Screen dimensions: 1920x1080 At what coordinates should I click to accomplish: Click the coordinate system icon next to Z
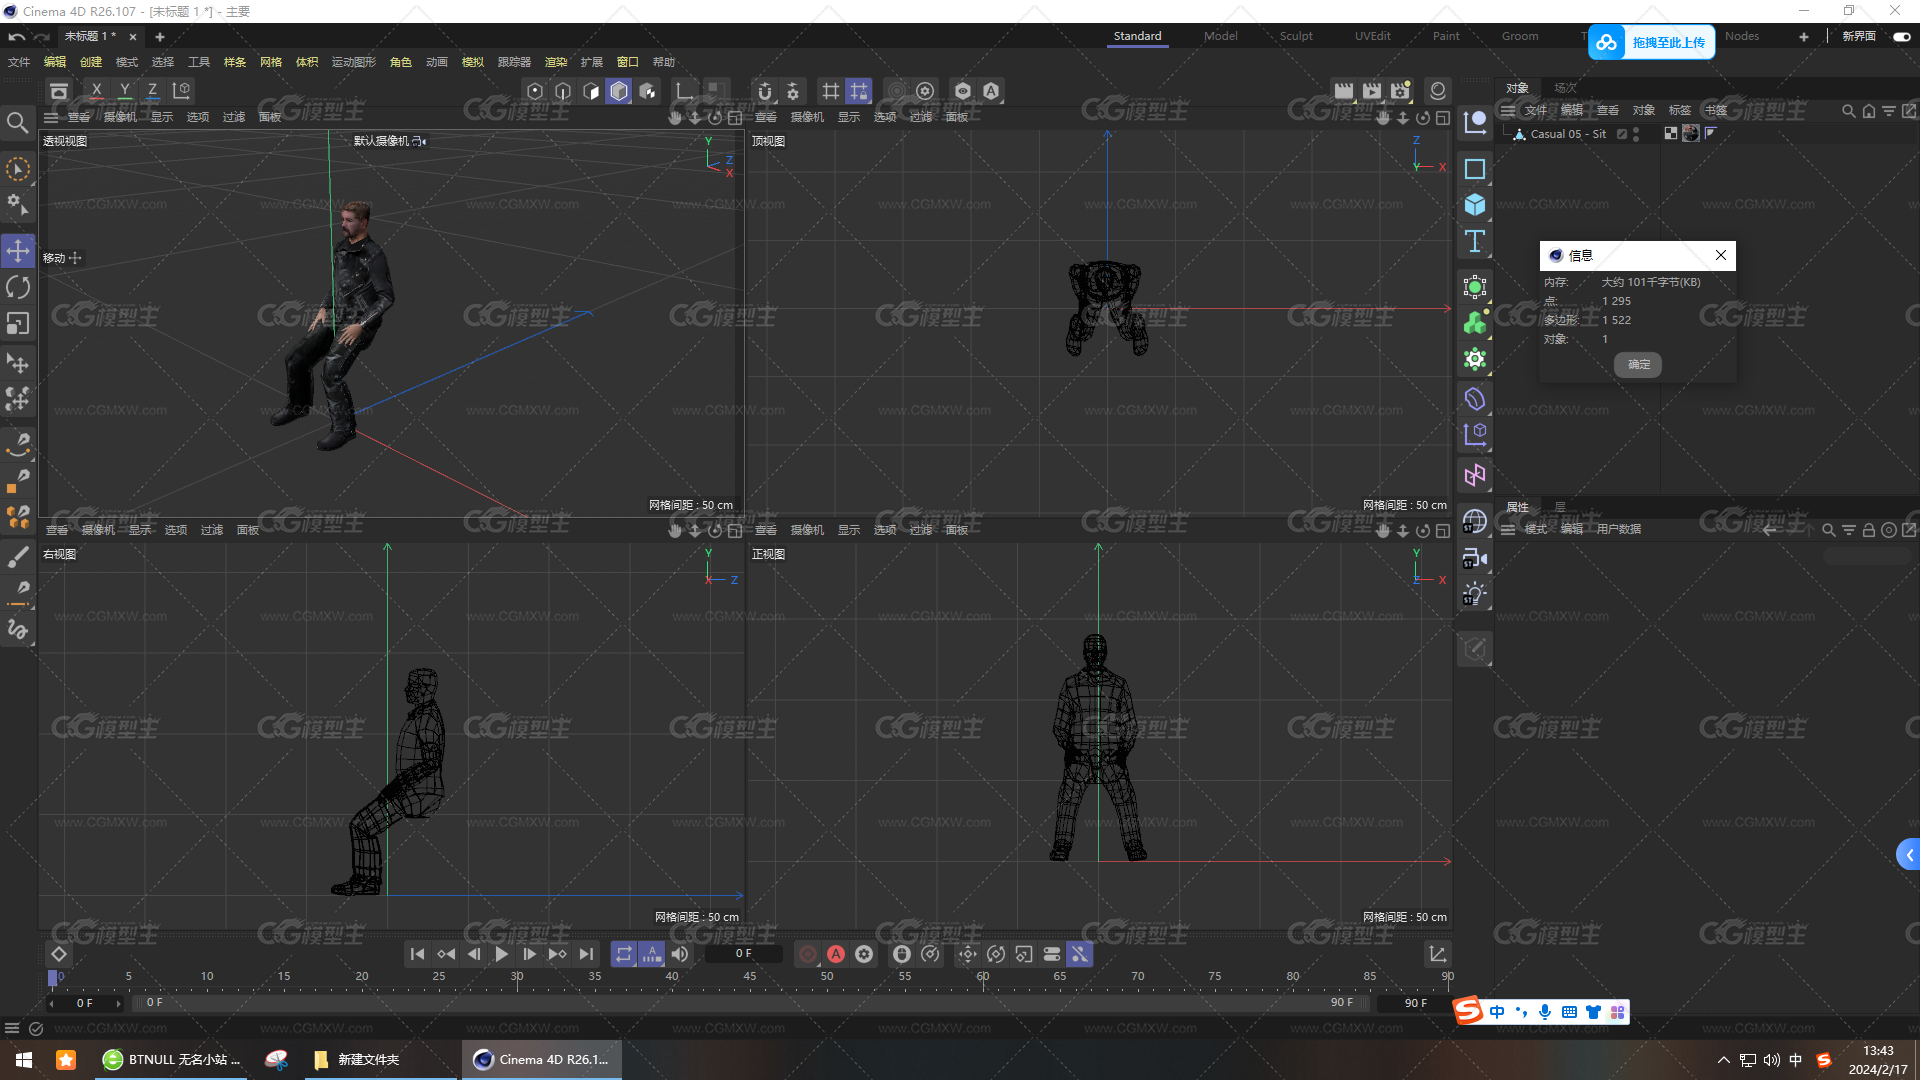(181, 91)
